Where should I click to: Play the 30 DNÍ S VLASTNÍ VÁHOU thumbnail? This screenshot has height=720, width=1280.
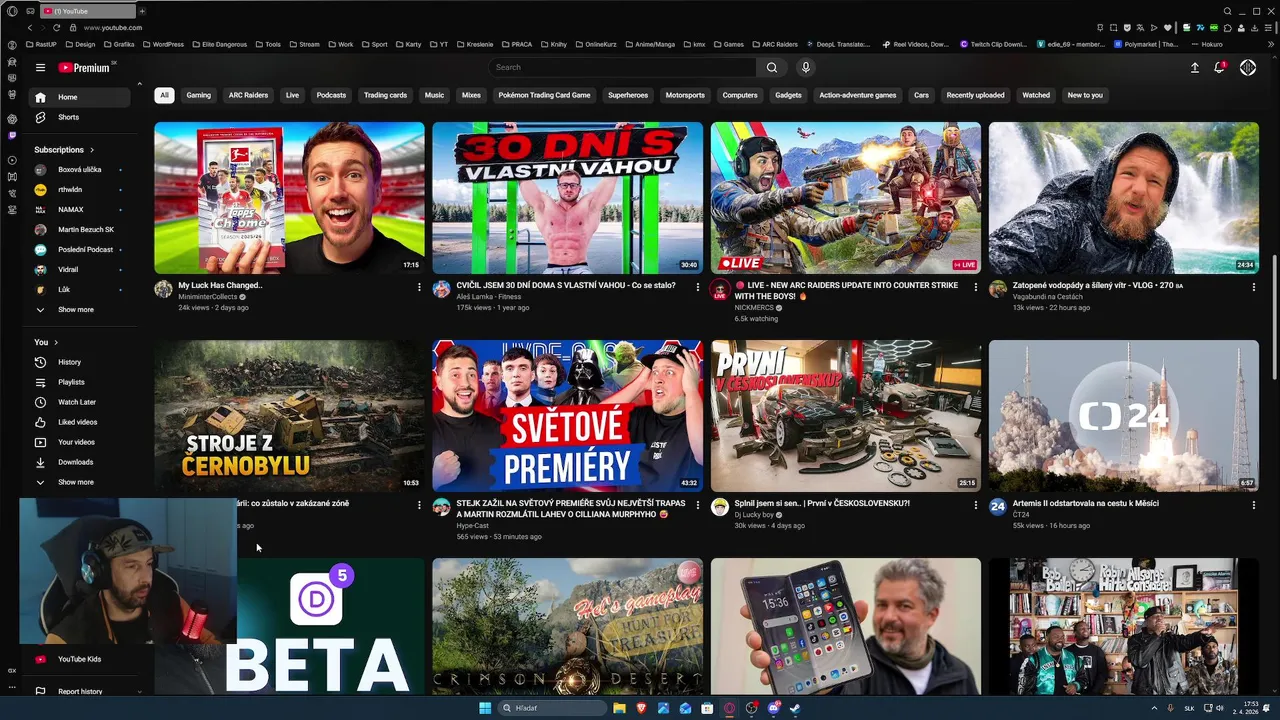pos(567,198)
